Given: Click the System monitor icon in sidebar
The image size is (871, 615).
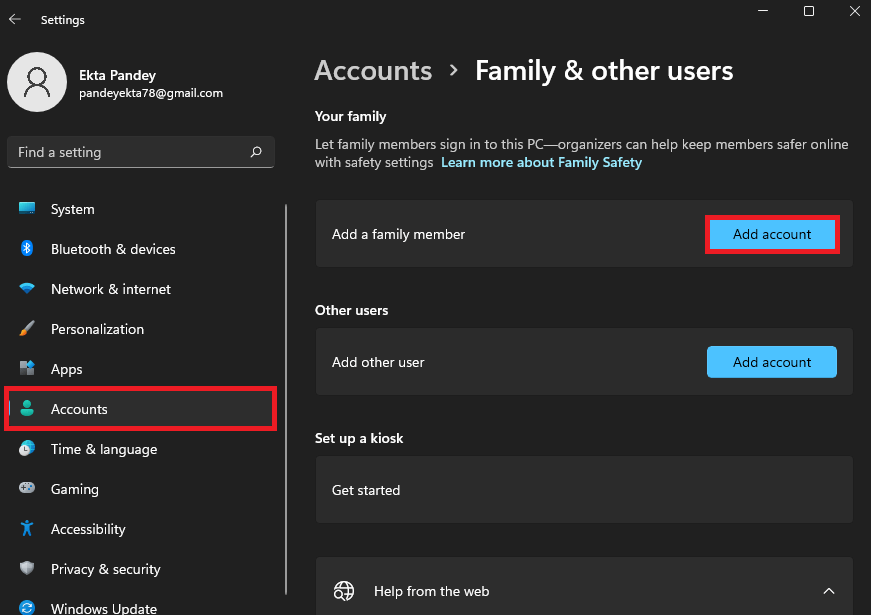Looking at the screenshot, I should (x=27, y=209).
